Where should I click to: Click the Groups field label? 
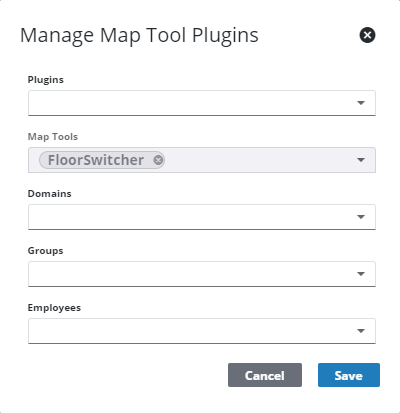45,251
